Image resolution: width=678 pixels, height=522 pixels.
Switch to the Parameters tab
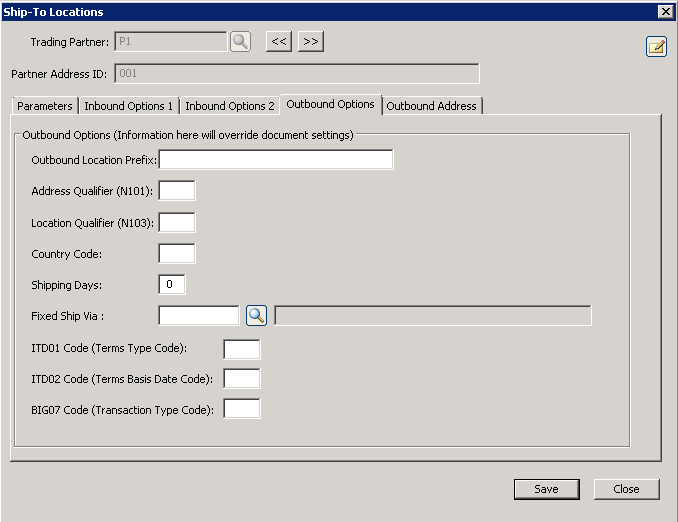pyautogui.click(x=45, y=106)
